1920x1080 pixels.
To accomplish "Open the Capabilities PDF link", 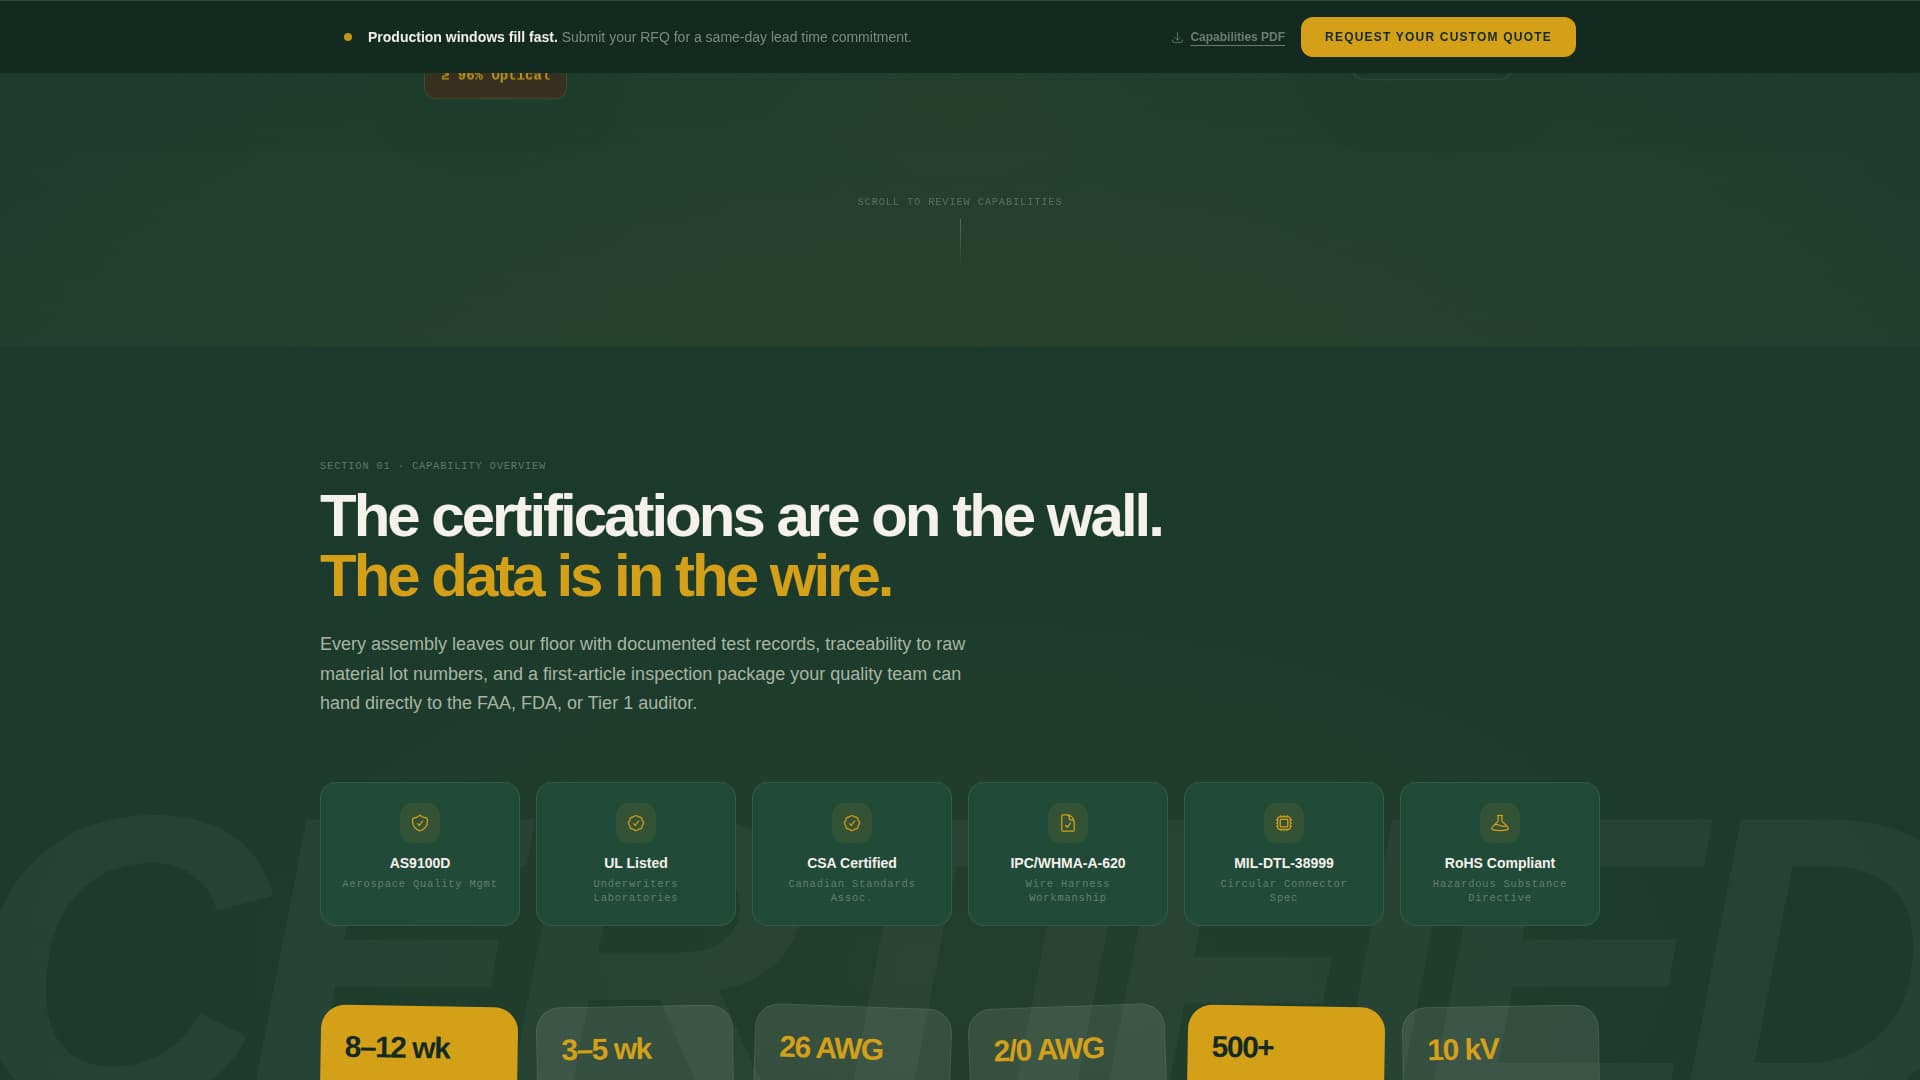I will pyautogui.click(x=1238, y=36).
